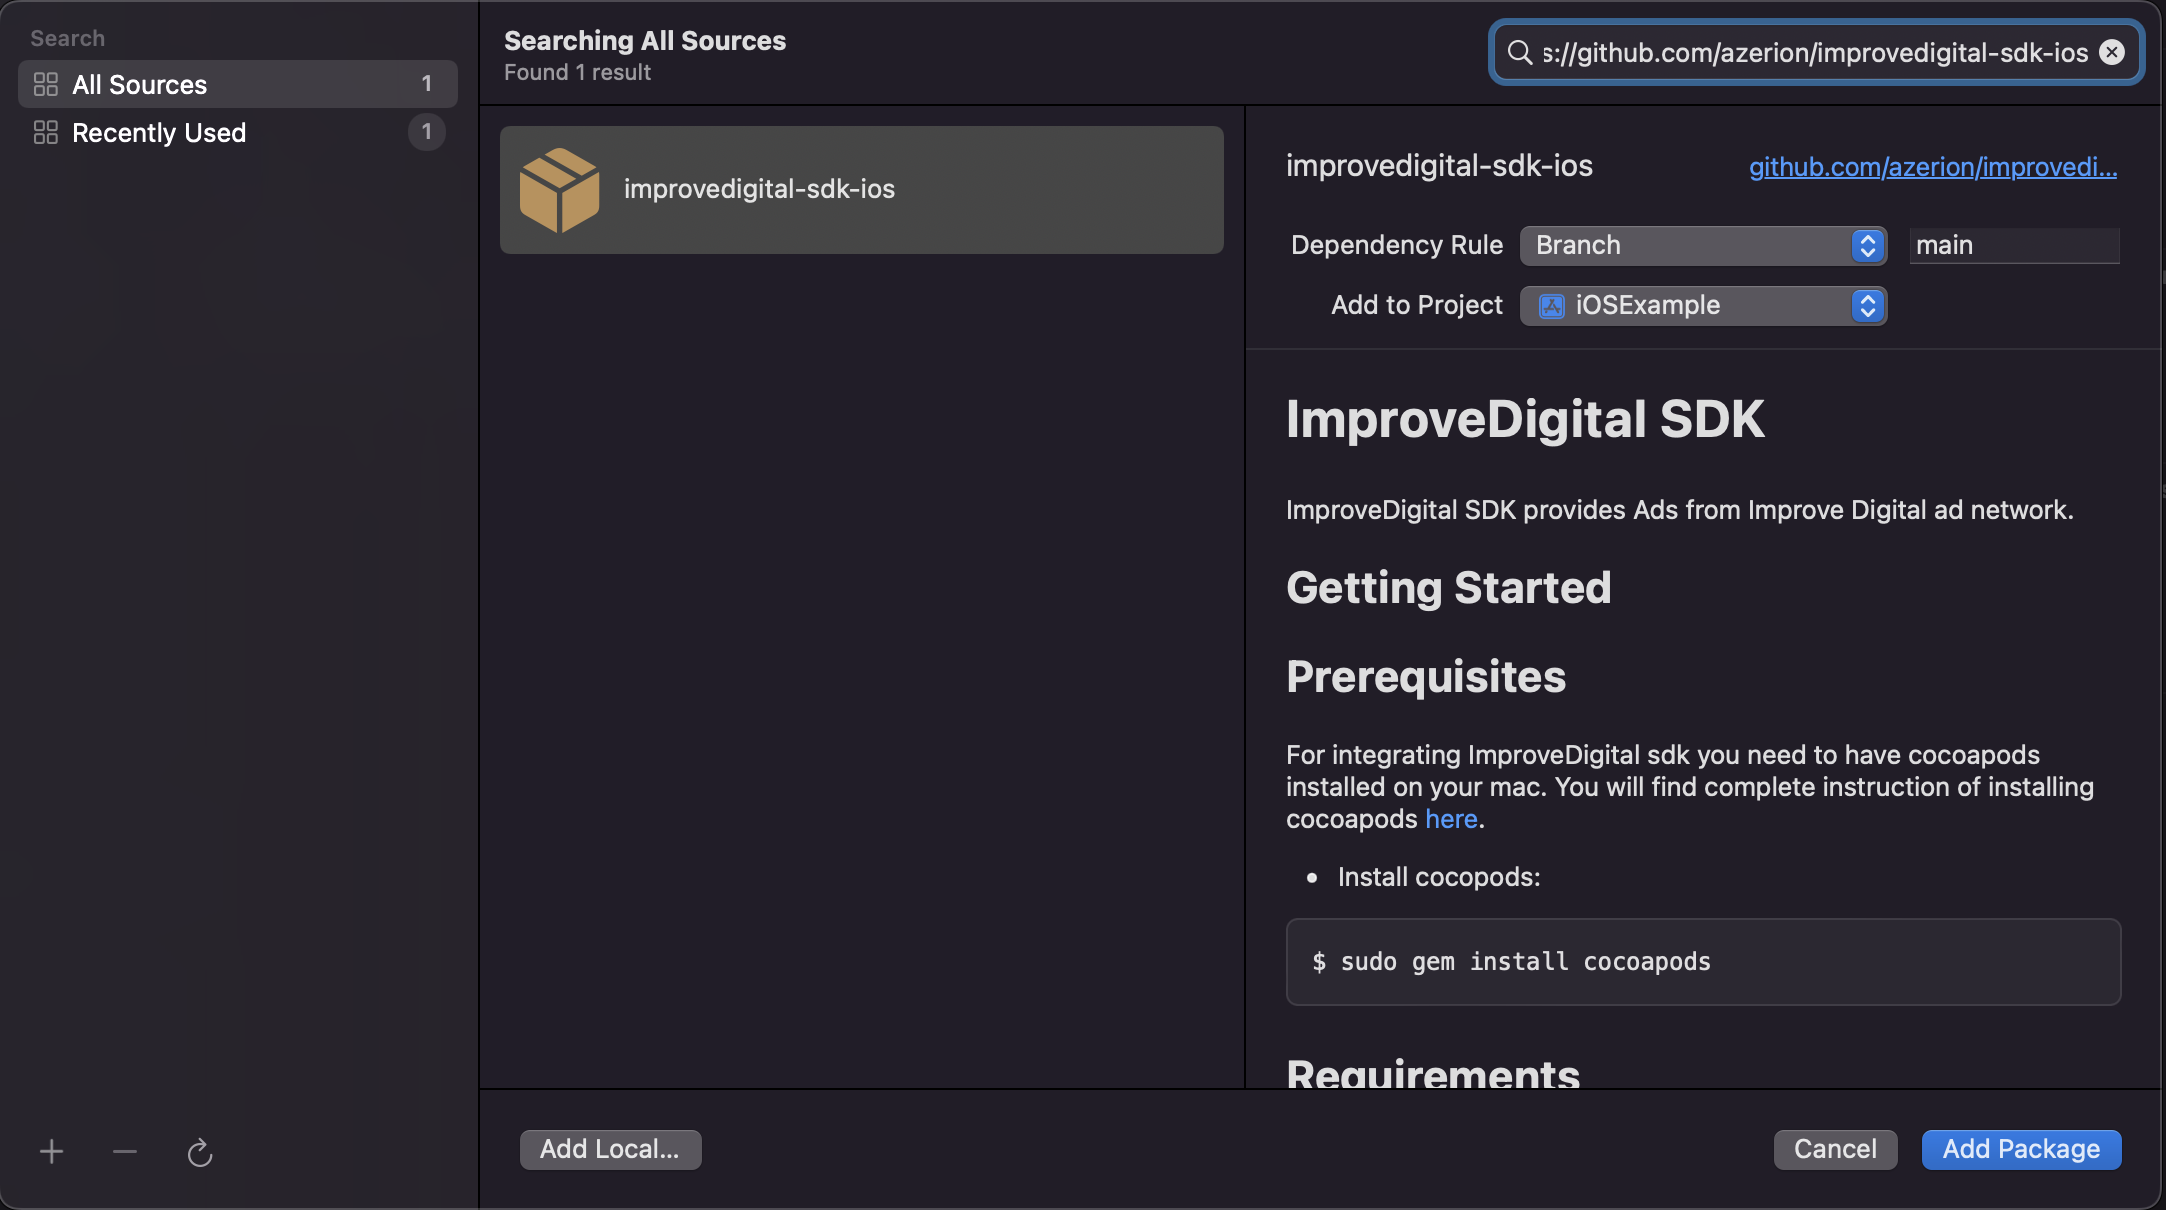Click the Recently Used count badge

[x=427, y=132]
